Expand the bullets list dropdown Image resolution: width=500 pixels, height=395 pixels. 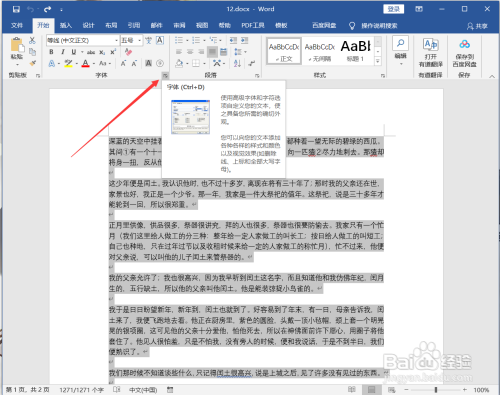[187, 40]
